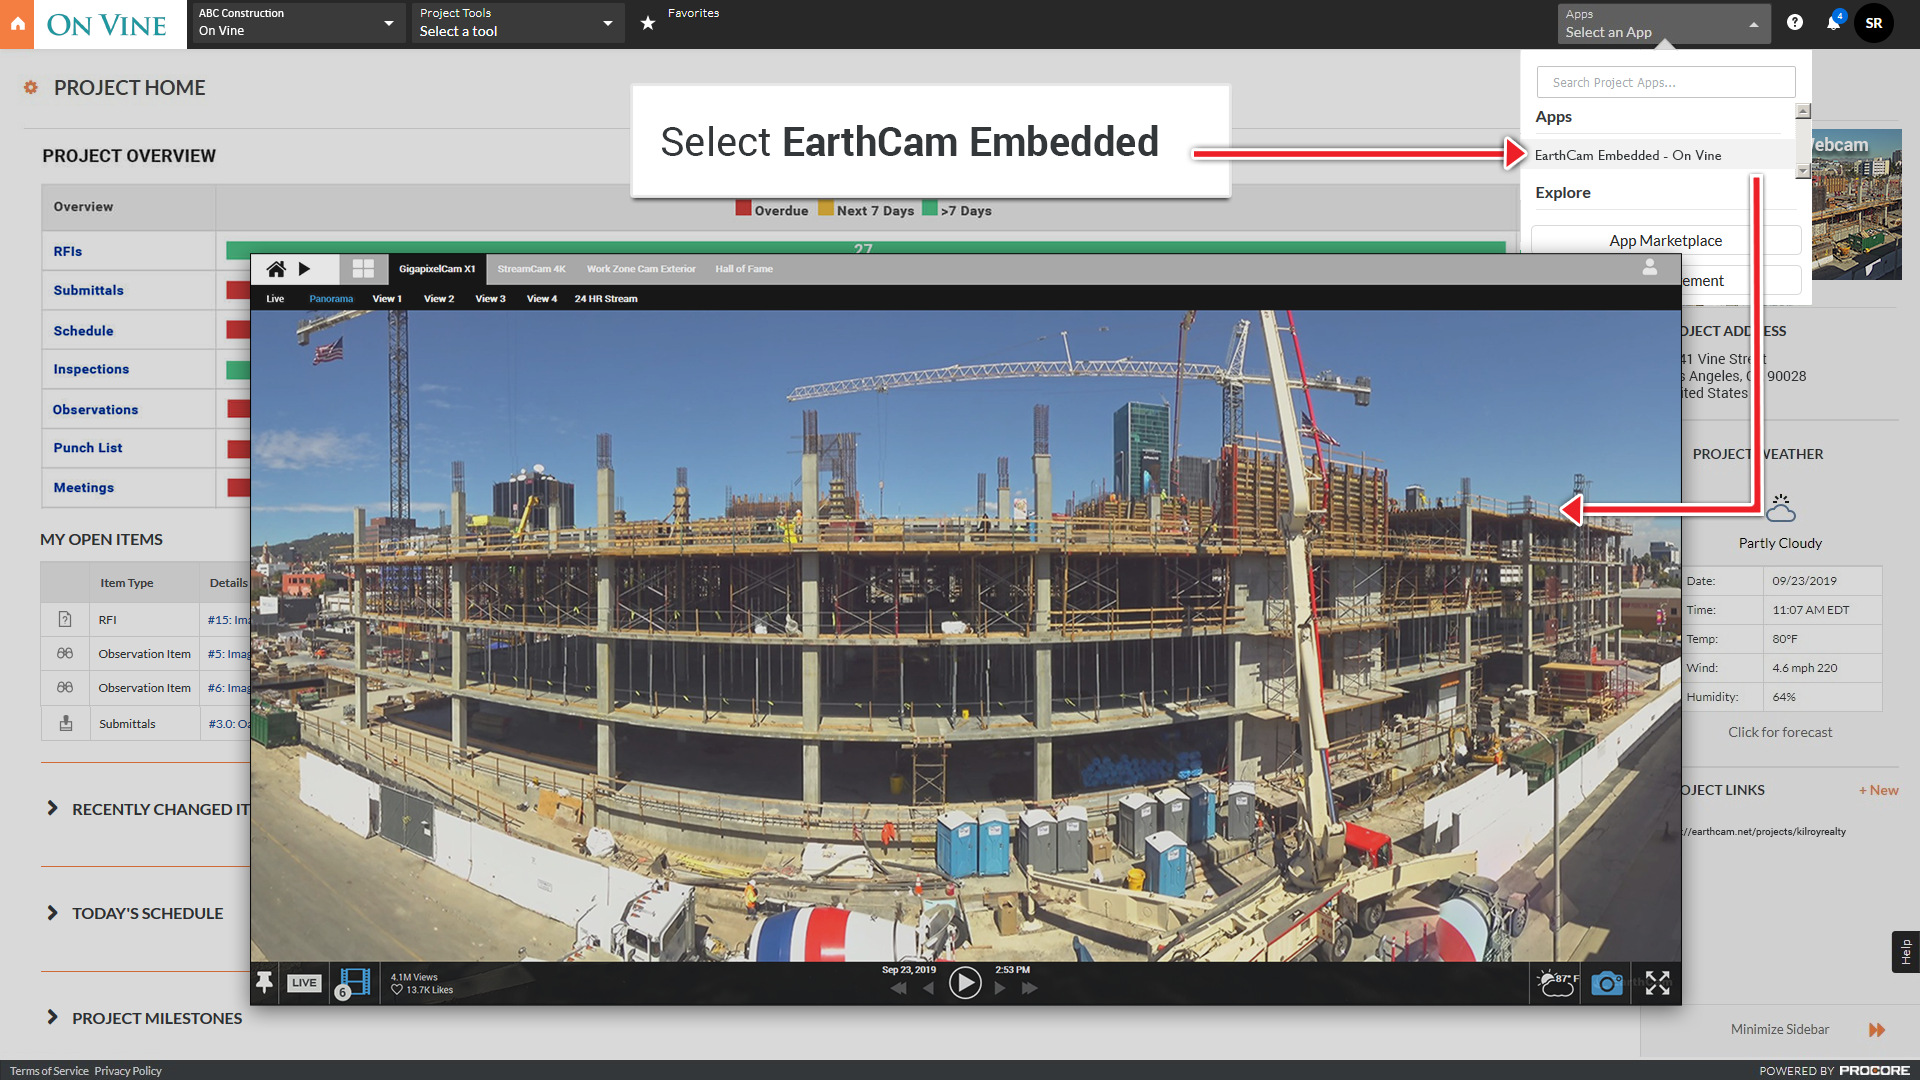
Task: Select EarthCam Embedded - On Vine app
Action: [x=1627, y=155]
